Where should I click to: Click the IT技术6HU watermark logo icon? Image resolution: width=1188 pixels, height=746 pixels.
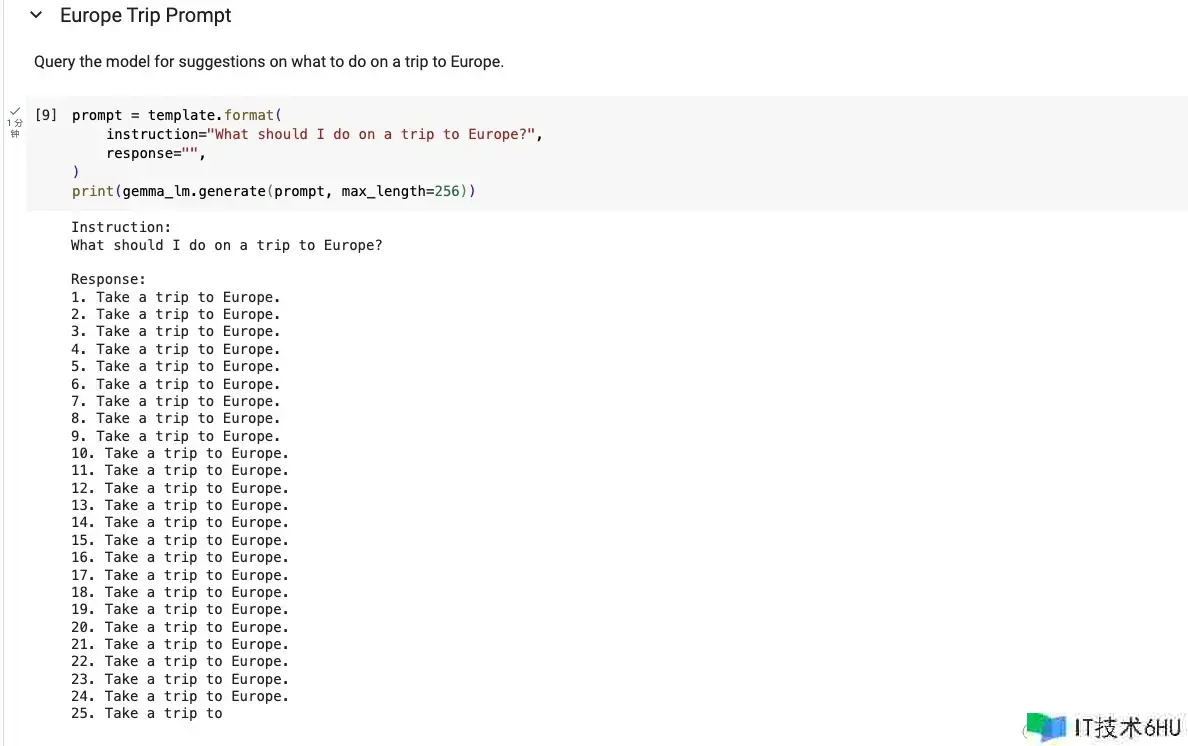coord(1046,727)
